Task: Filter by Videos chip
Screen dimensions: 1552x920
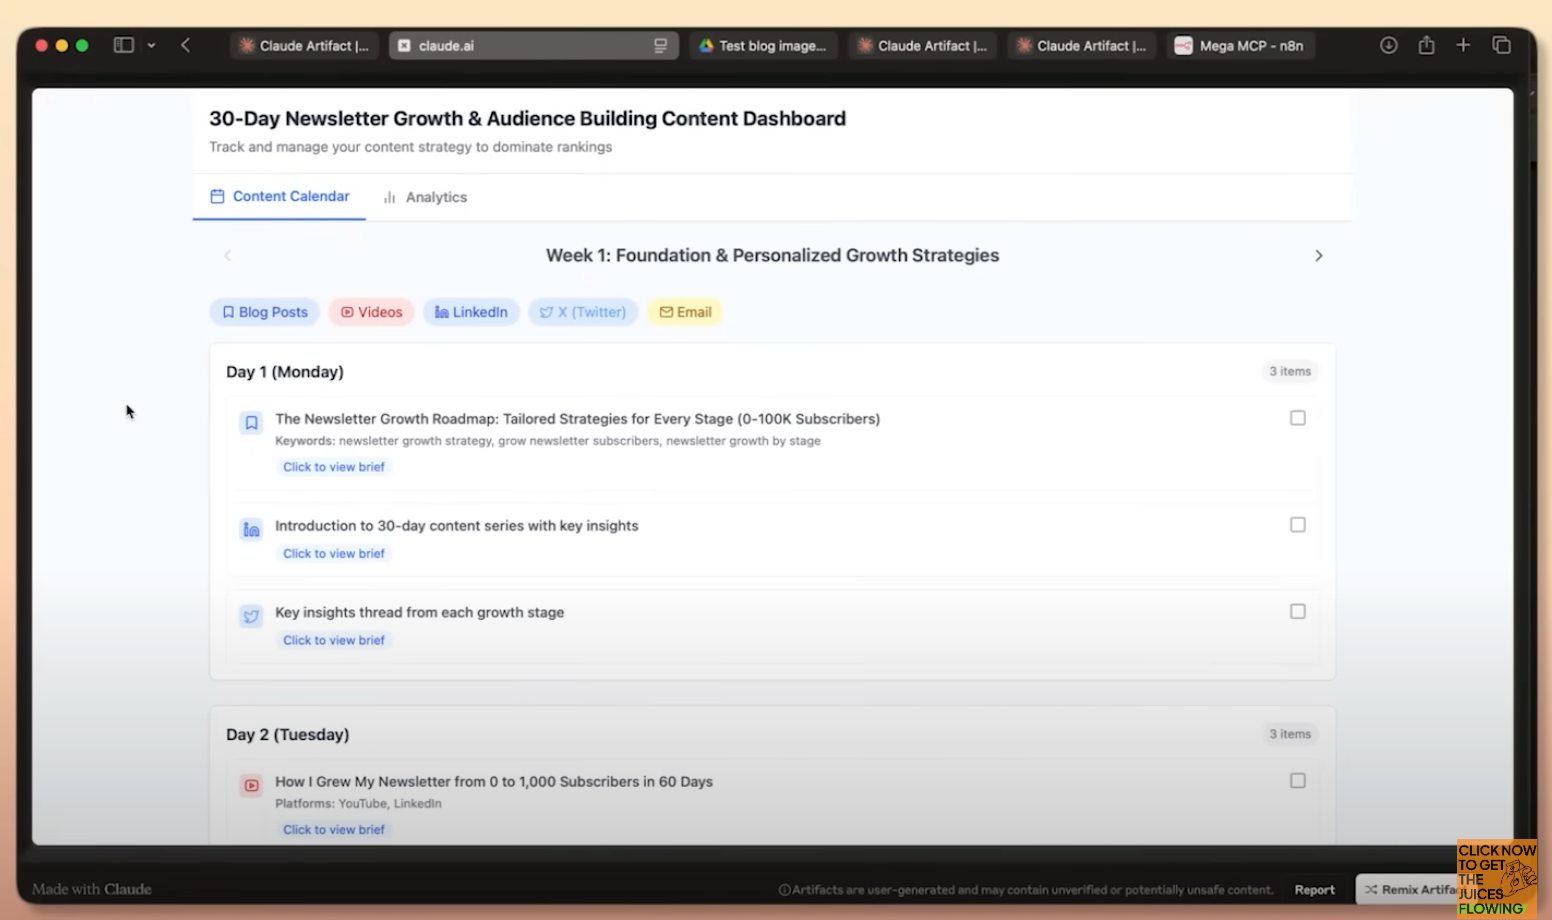Action: [371, 312]
